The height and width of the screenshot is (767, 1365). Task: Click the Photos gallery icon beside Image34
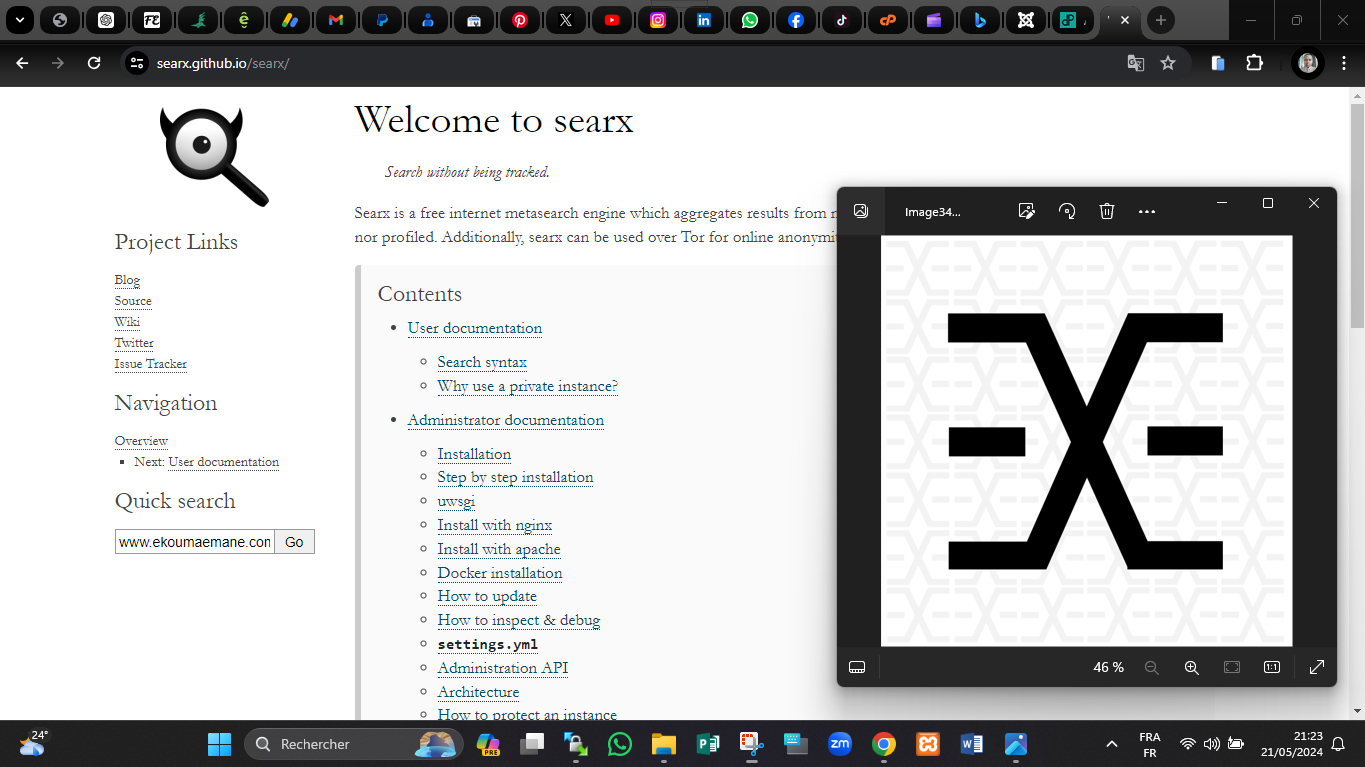tap(861, 211)
